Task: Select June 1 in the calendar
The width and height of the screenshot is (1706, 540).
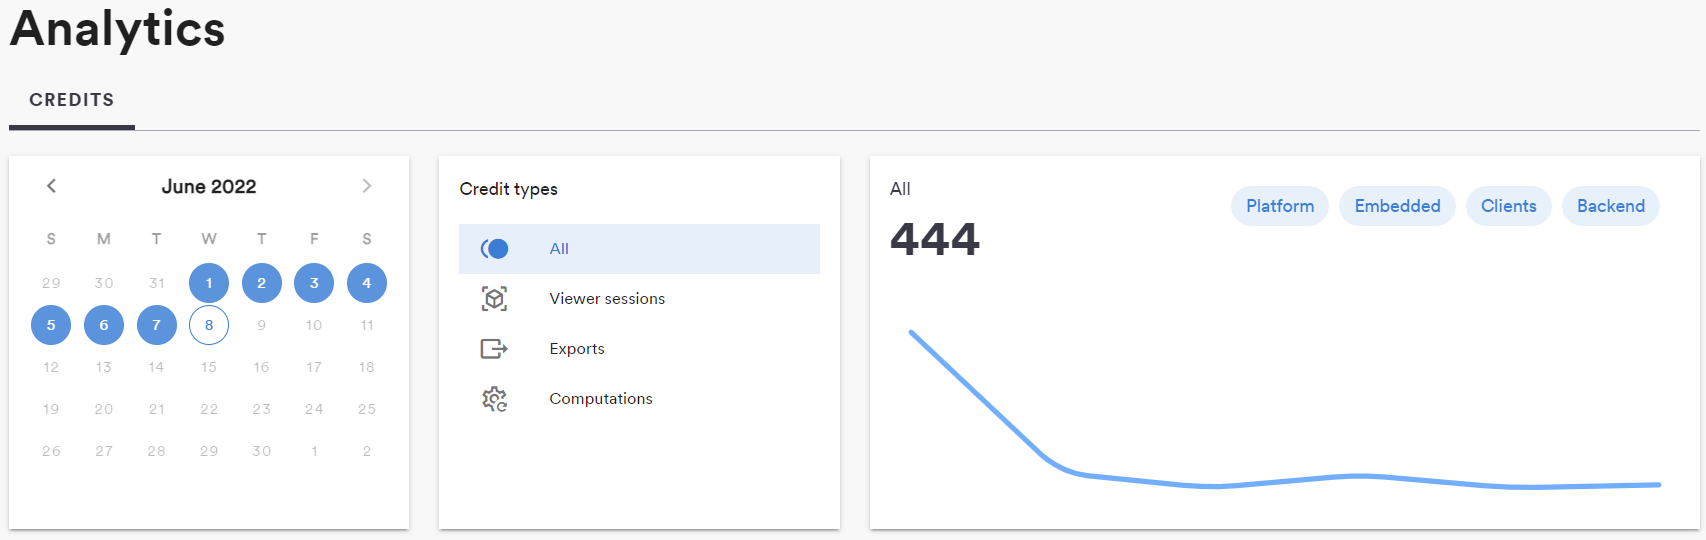Action: pos(209,283)
